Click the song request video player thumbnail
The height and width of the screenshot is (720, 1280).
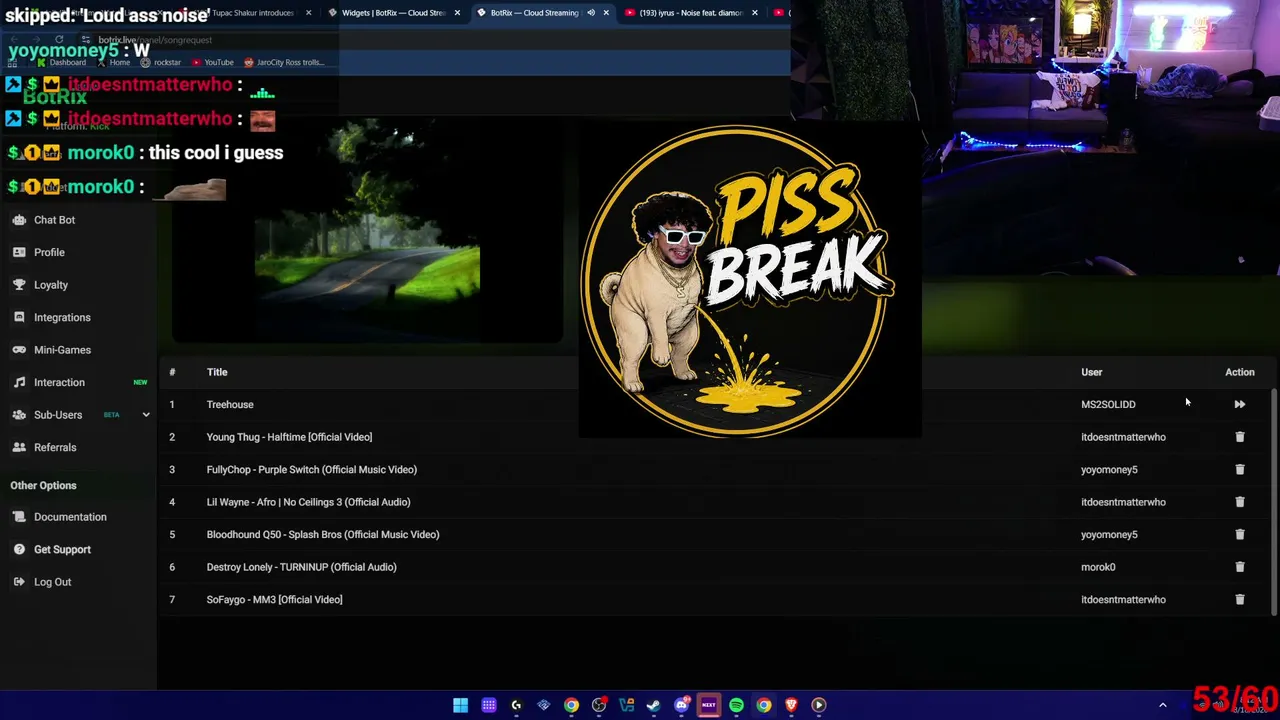coord(367,230)
